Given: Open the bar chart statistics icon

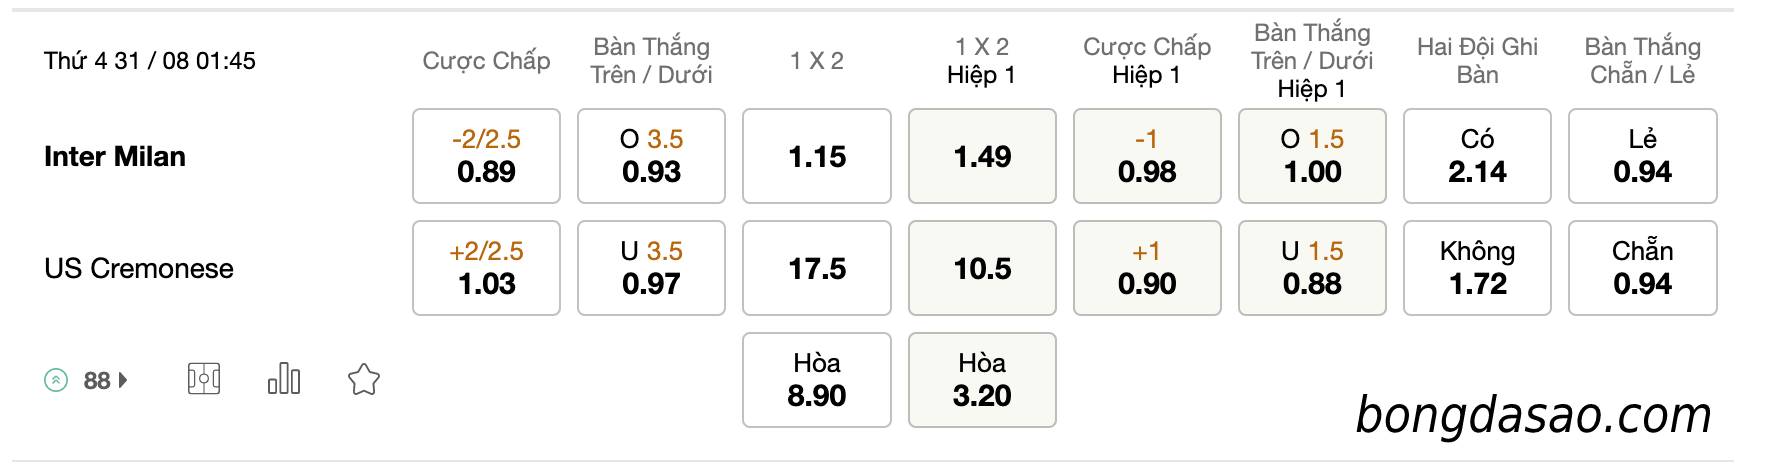Looking at the screenshot, I should pyautogui.click(x=284, y=379).
